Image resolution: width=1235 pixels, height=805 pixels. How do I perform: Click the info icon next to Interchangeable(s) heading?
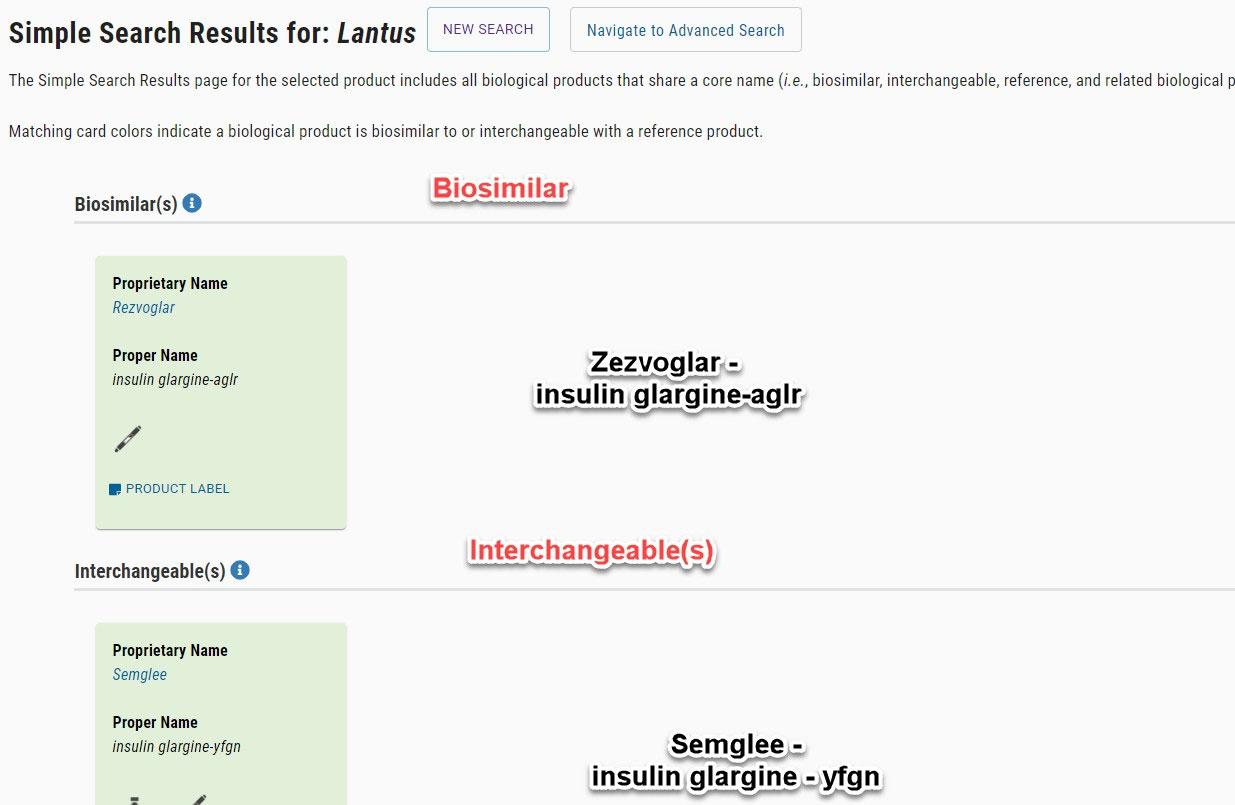(240, 570)
